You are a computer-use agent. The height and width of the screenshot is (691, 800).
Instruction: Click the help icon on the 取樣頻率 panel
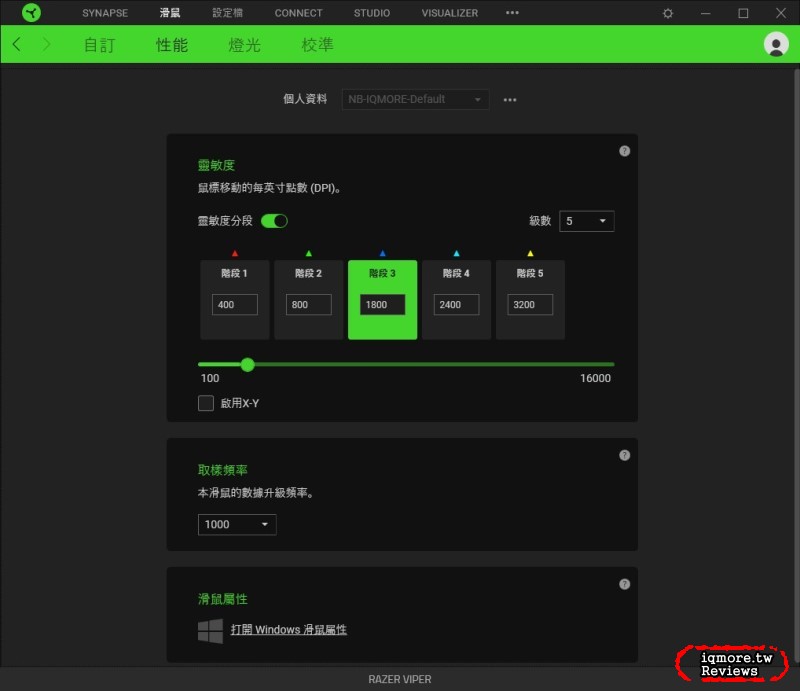click(x=624, y=455)
